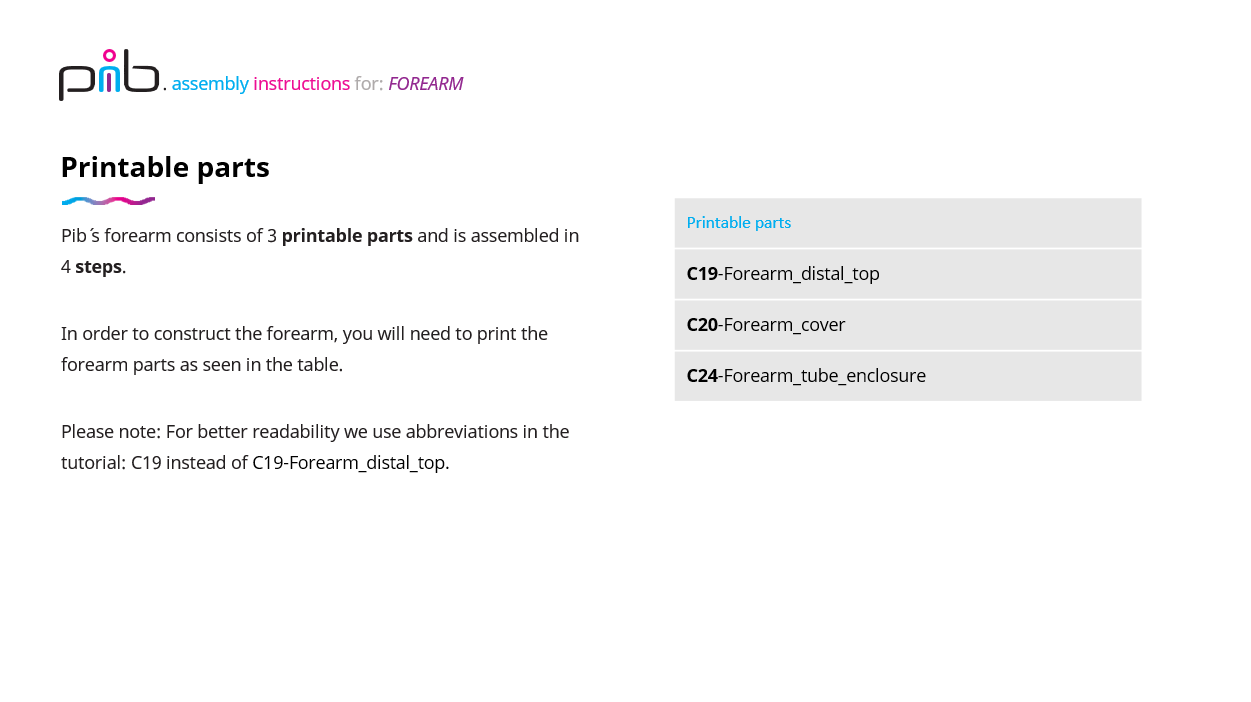Click the "In order to construct" paragraph

coord(304,349)
